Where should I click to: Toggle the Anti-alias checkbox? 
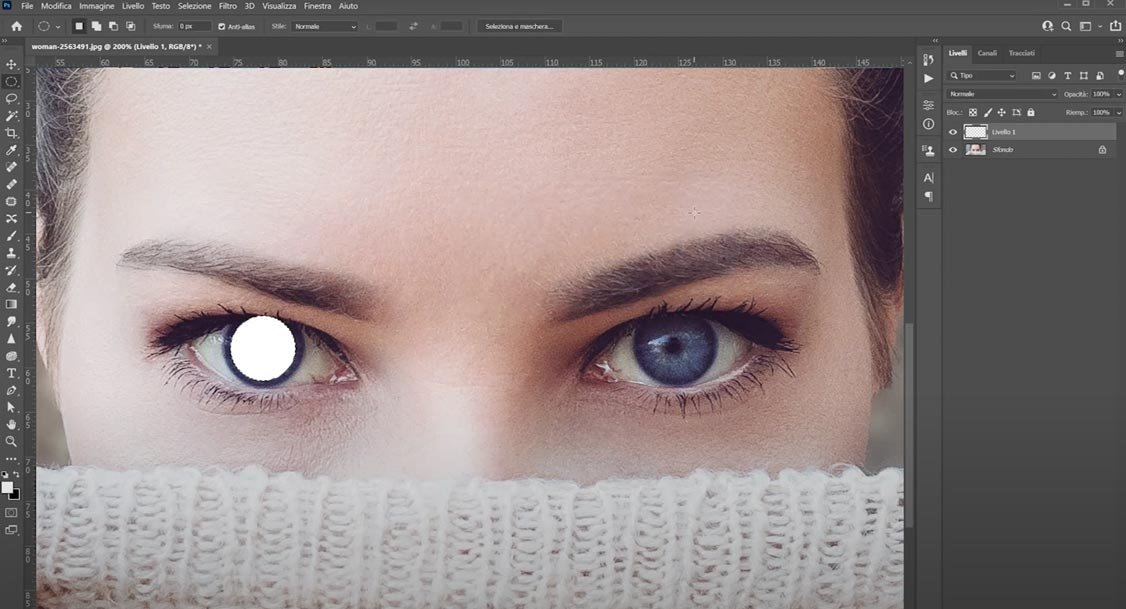(x=222, y=27)
